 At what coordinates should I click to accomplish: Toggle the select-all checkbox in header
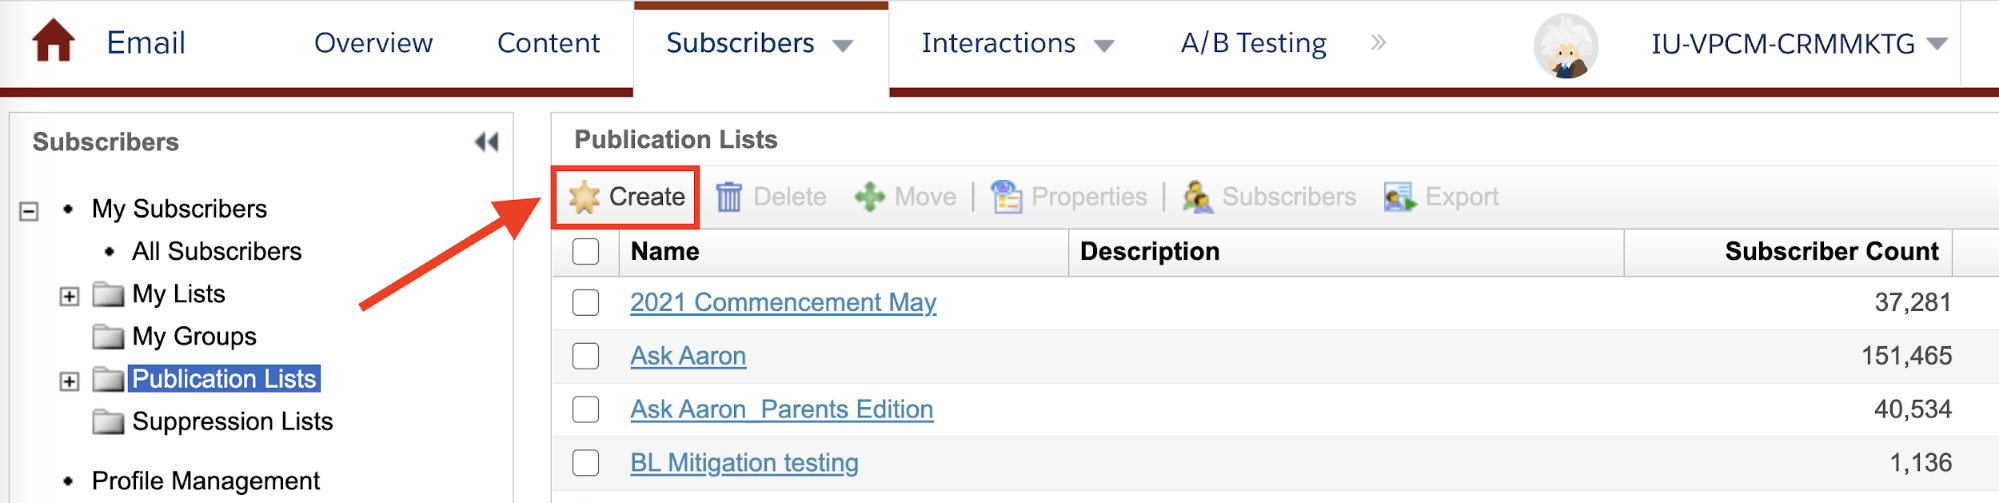586,252
